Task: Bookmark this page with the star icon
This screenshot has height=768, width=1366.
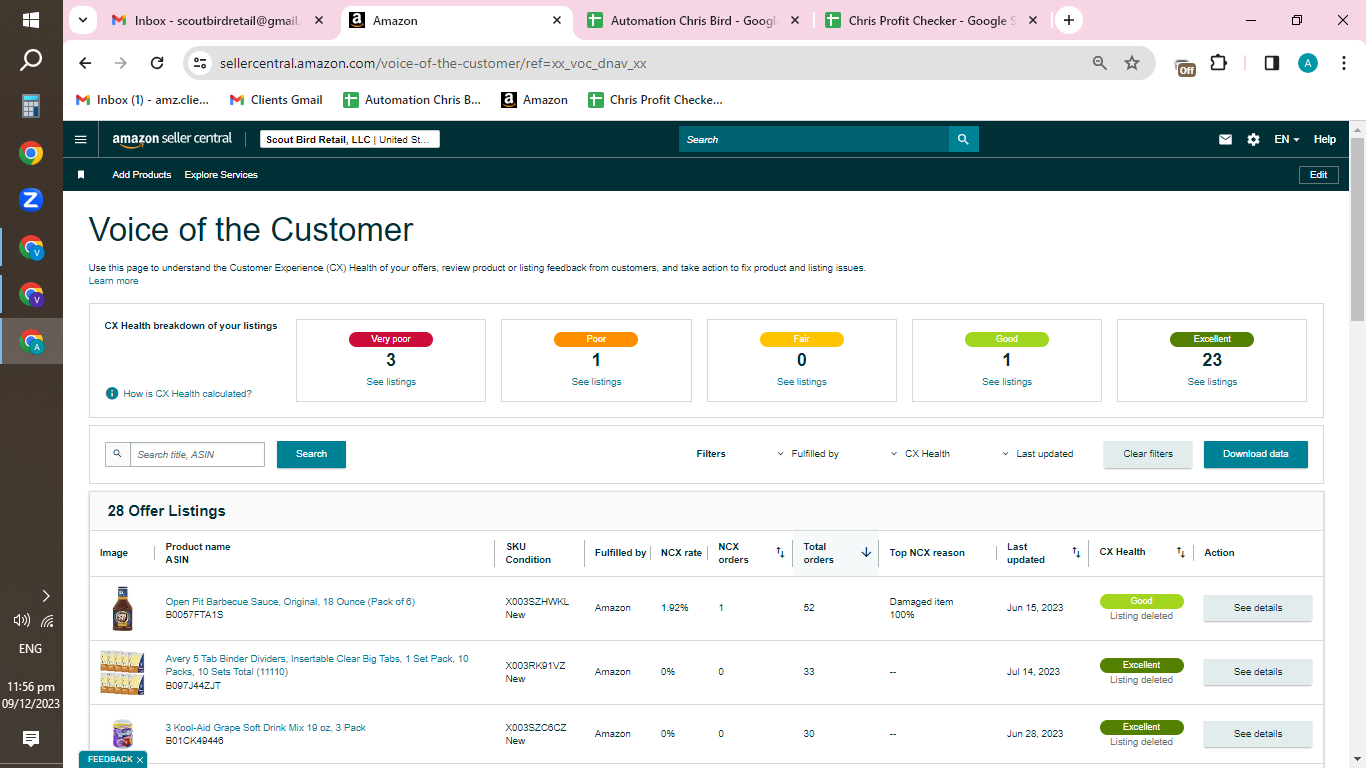Action: [1132, 63]
